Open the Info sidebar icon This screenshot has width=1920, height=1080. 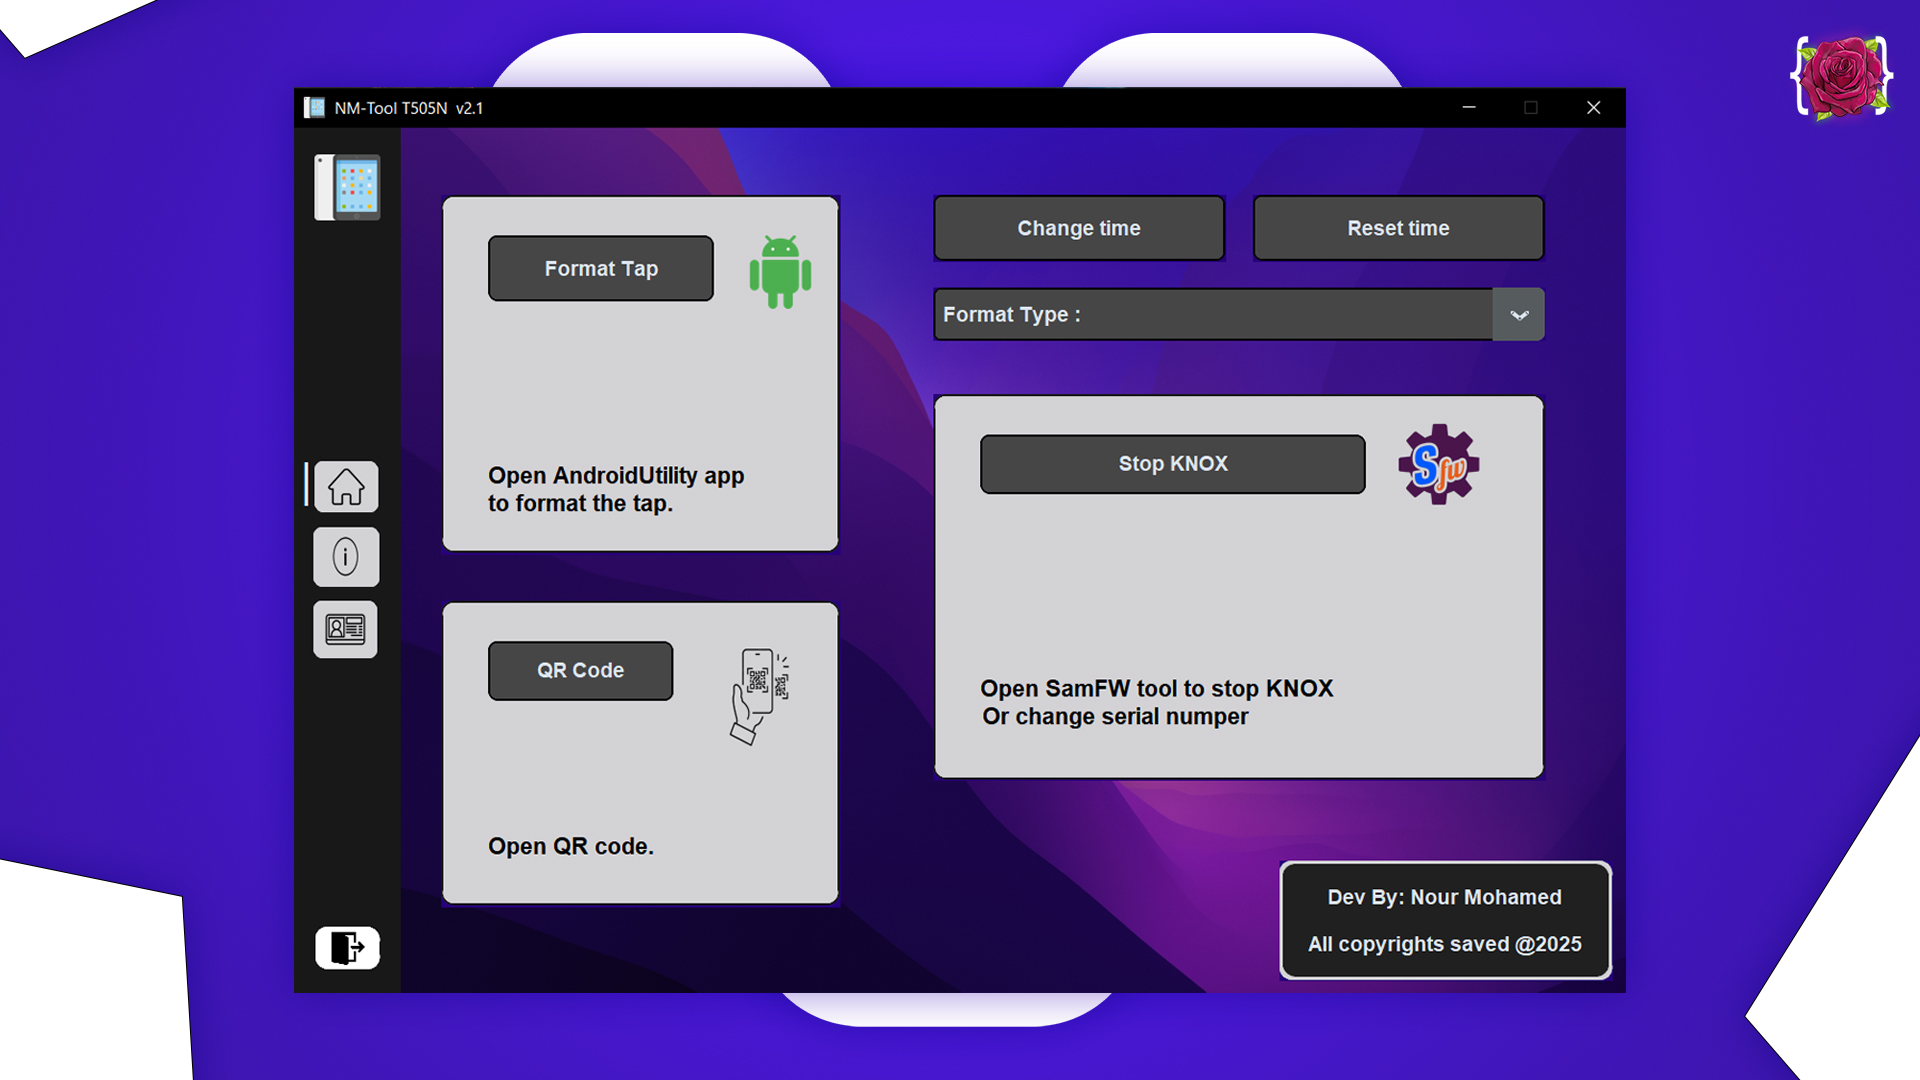coord(346,557)
